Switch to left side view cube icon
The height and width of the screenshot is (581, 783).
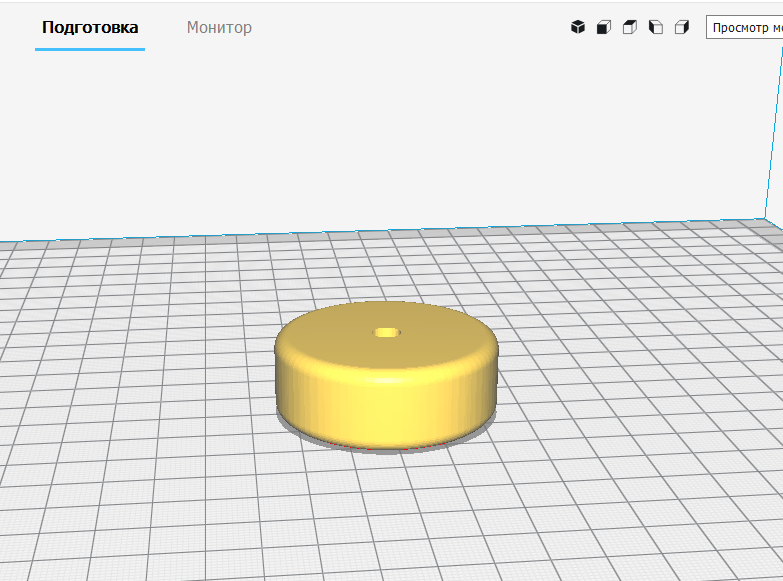coord(656,27)
